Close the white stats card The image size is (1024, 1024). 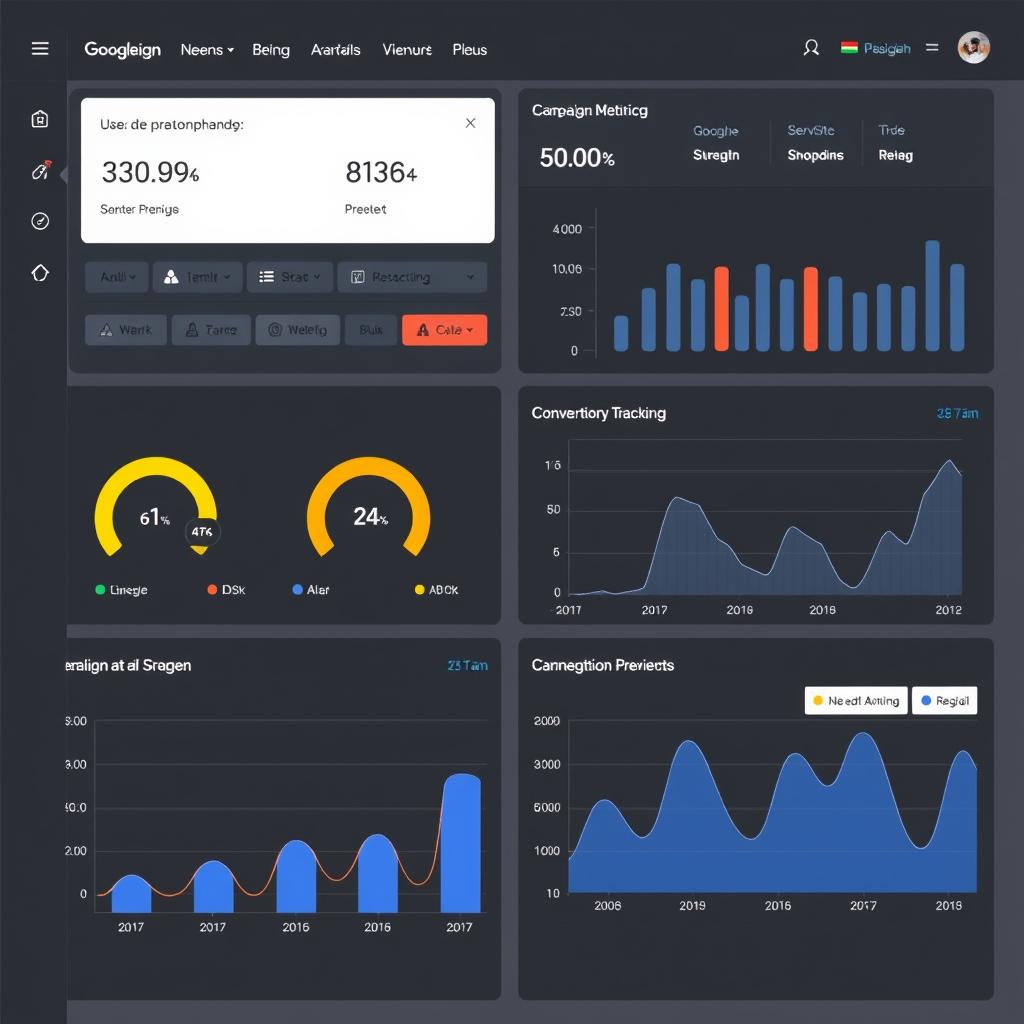click(x=470, y=123)
